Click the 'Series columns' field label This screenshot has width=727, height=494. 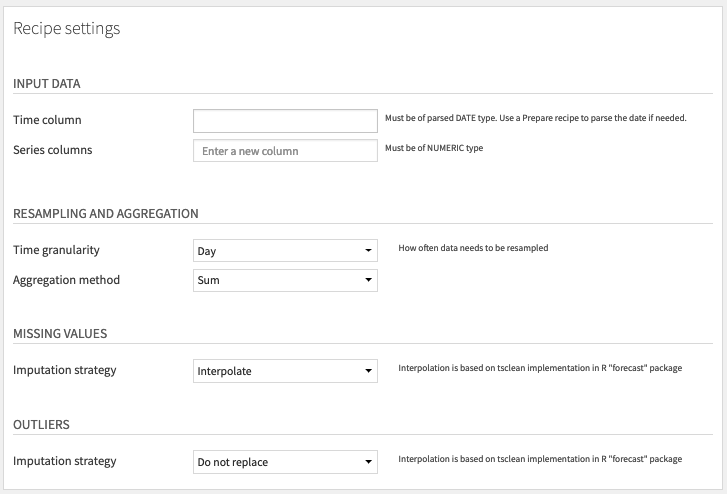52,150
